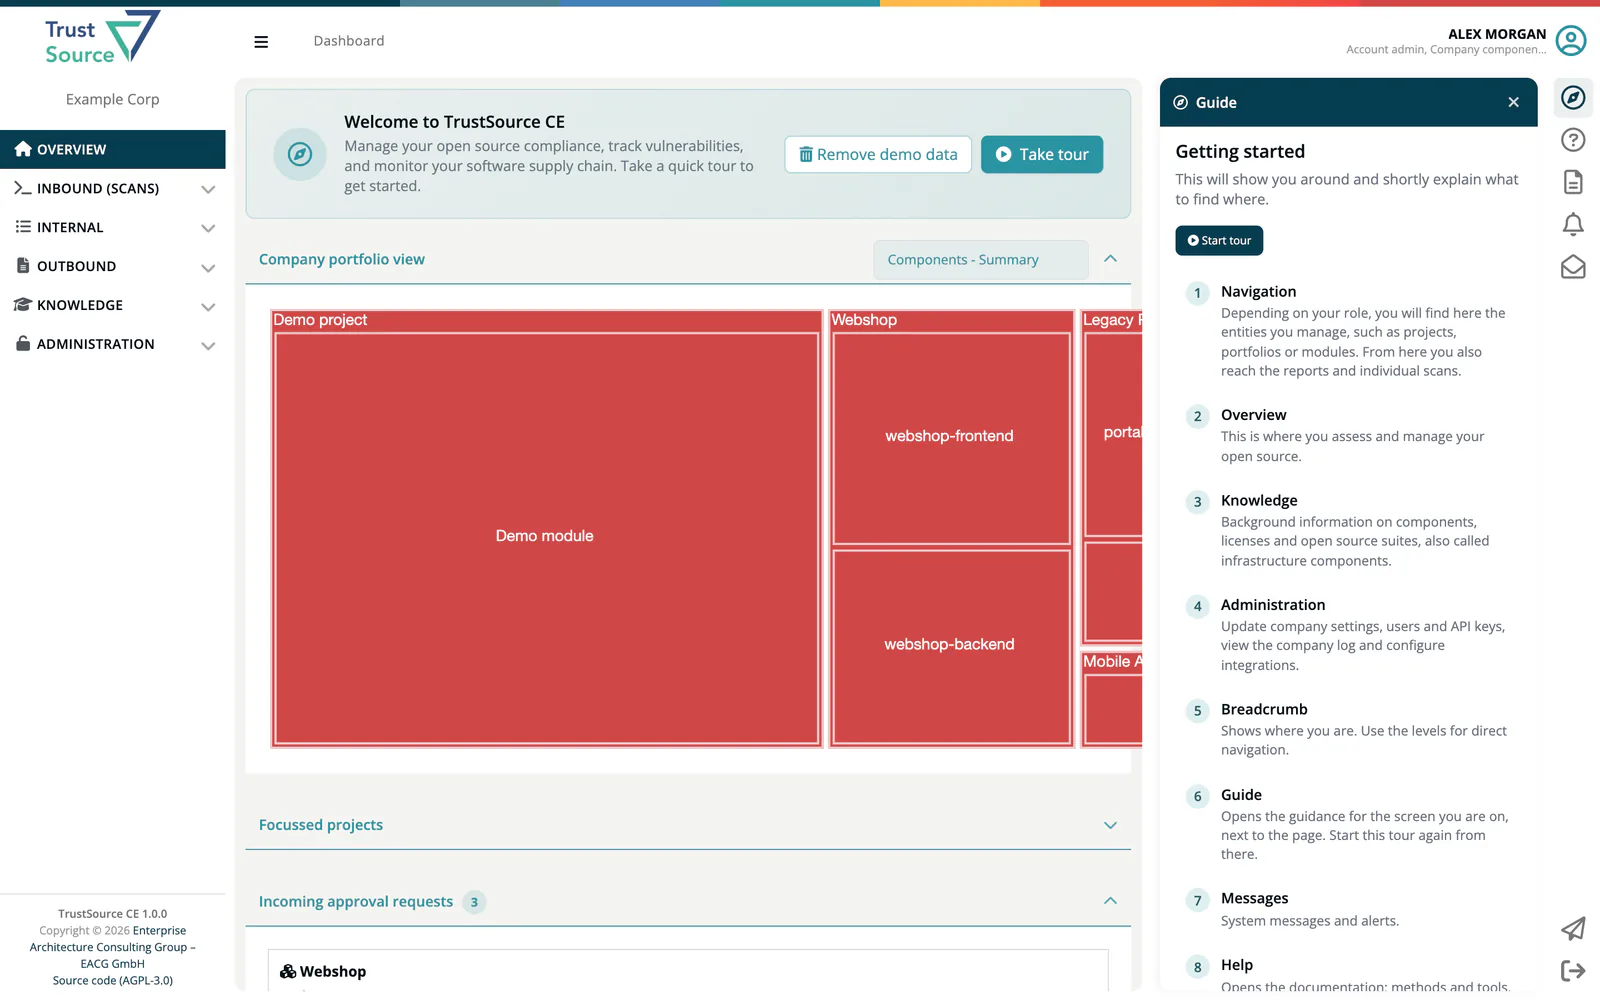
Task: Click the Start tour button
Action: coord(1219,240)
